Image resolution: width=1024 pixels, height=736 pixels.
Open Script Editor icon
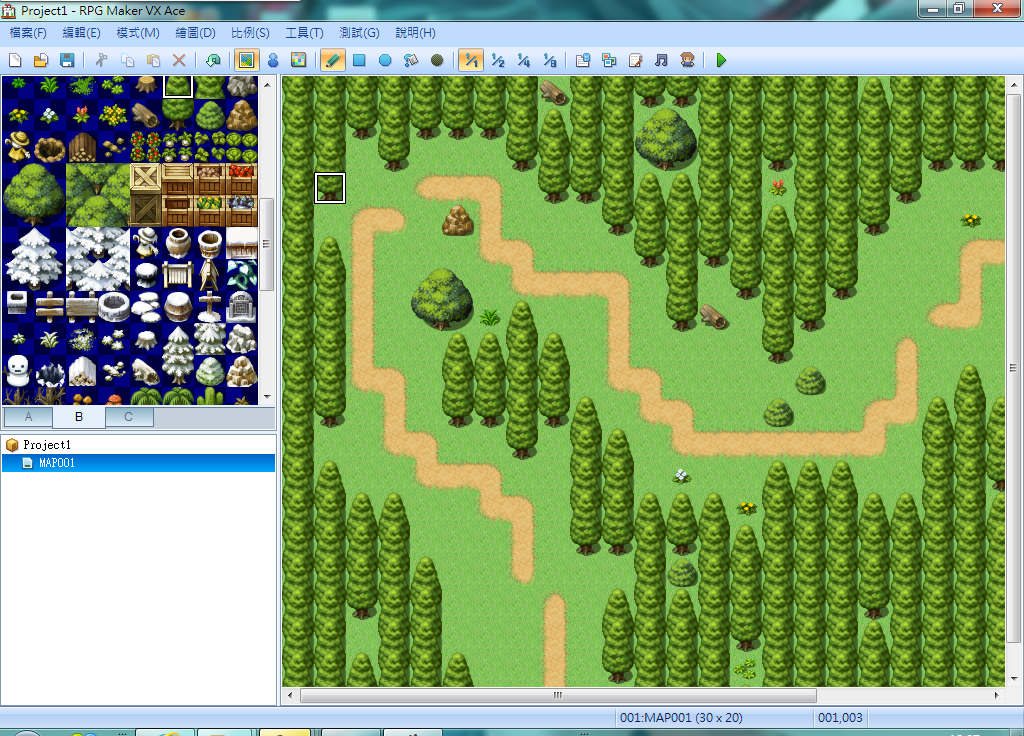(635, 61)
